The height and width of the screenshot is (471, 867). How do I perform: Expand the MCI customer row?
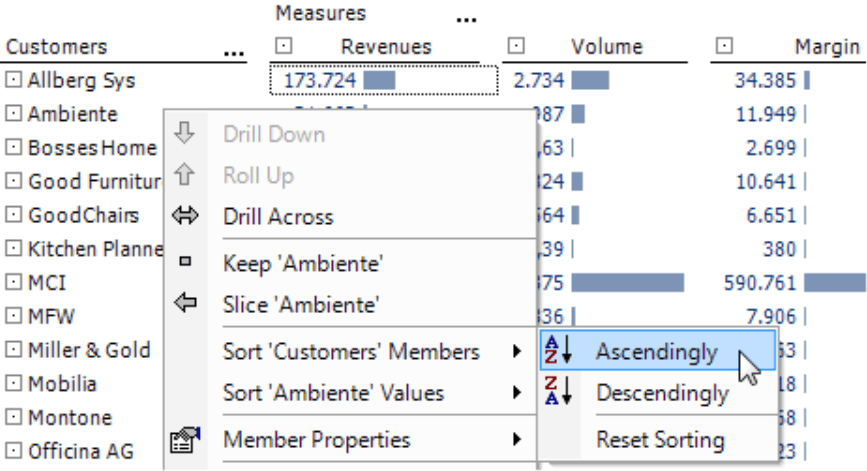[x=13, y=282]
